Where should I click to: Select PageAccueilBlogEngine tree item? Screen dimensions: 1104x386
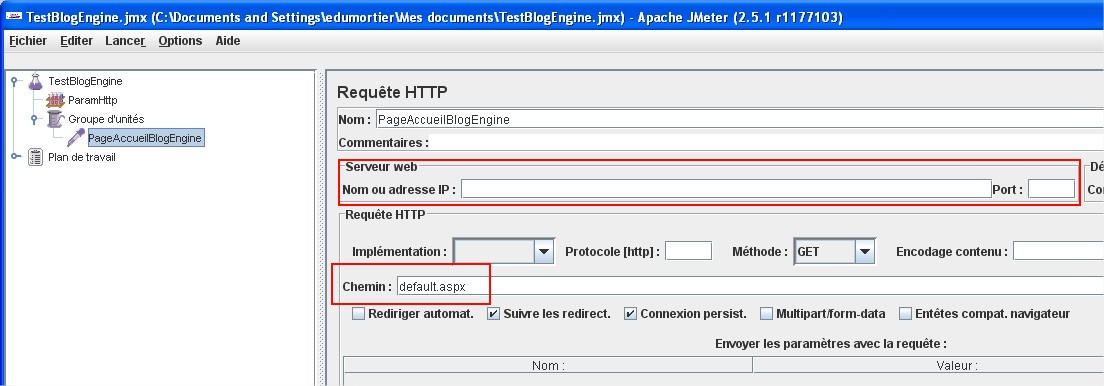pyautogui.click(x=145, y=138)
